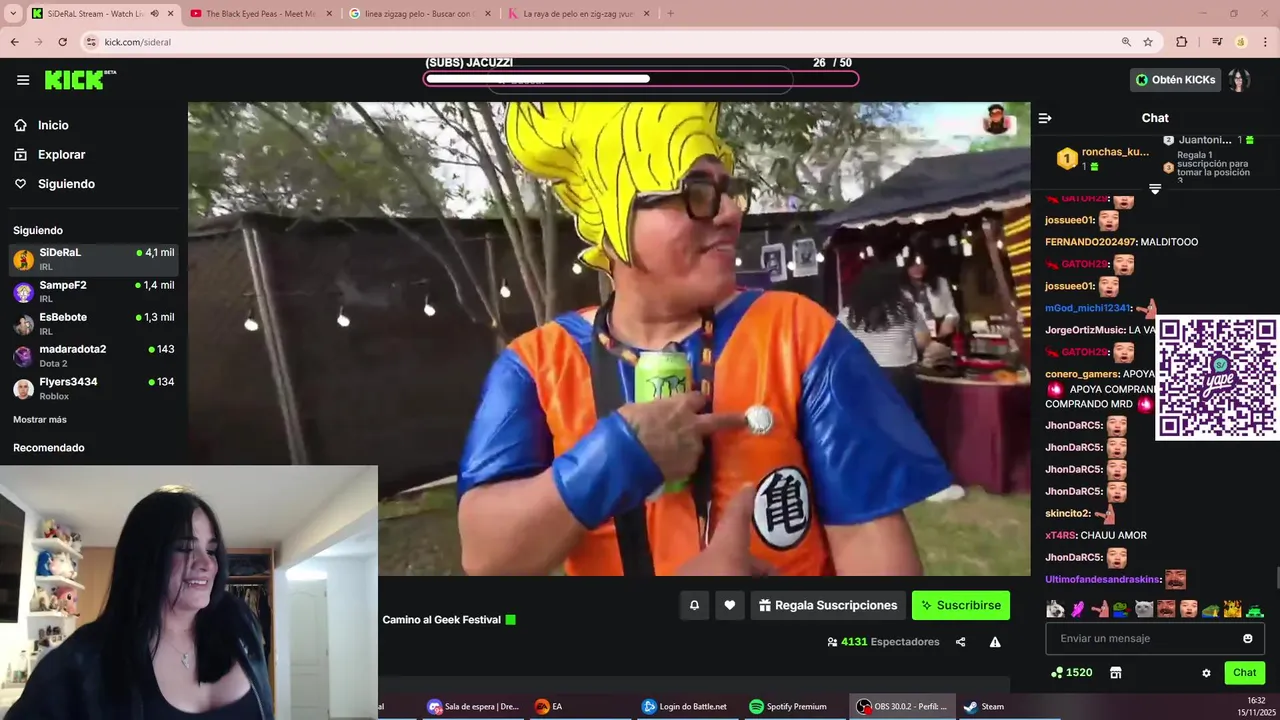Open chat settings gear icon

1206,673
